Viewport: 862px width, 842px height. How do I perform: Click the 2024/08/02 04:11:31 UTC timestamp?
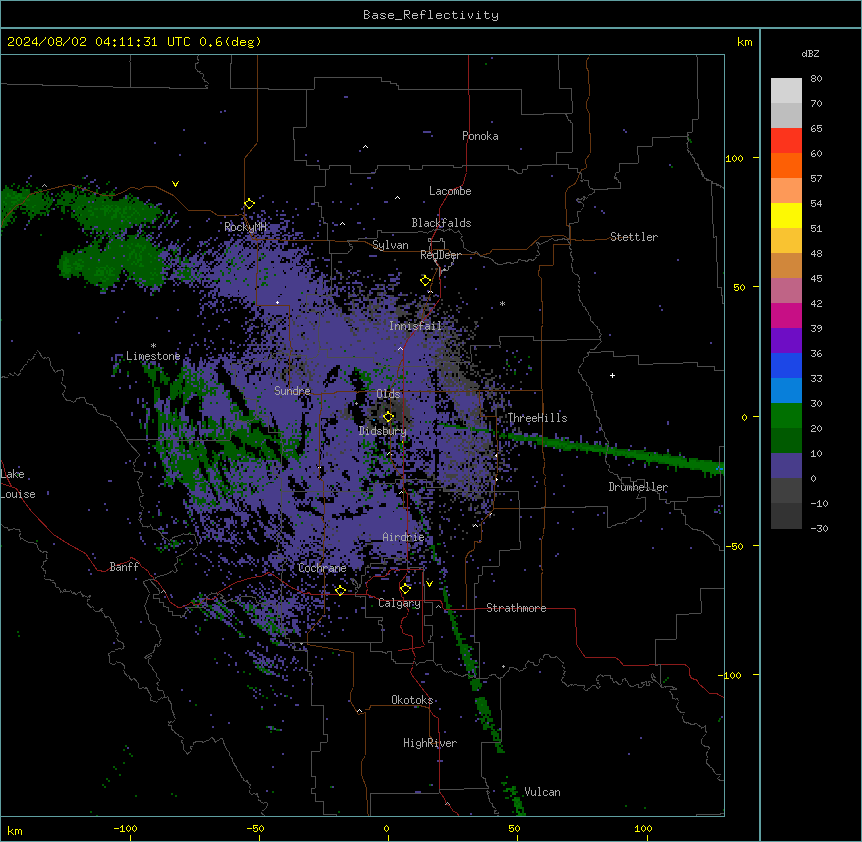pyautogui.click(x=99, y=42)
